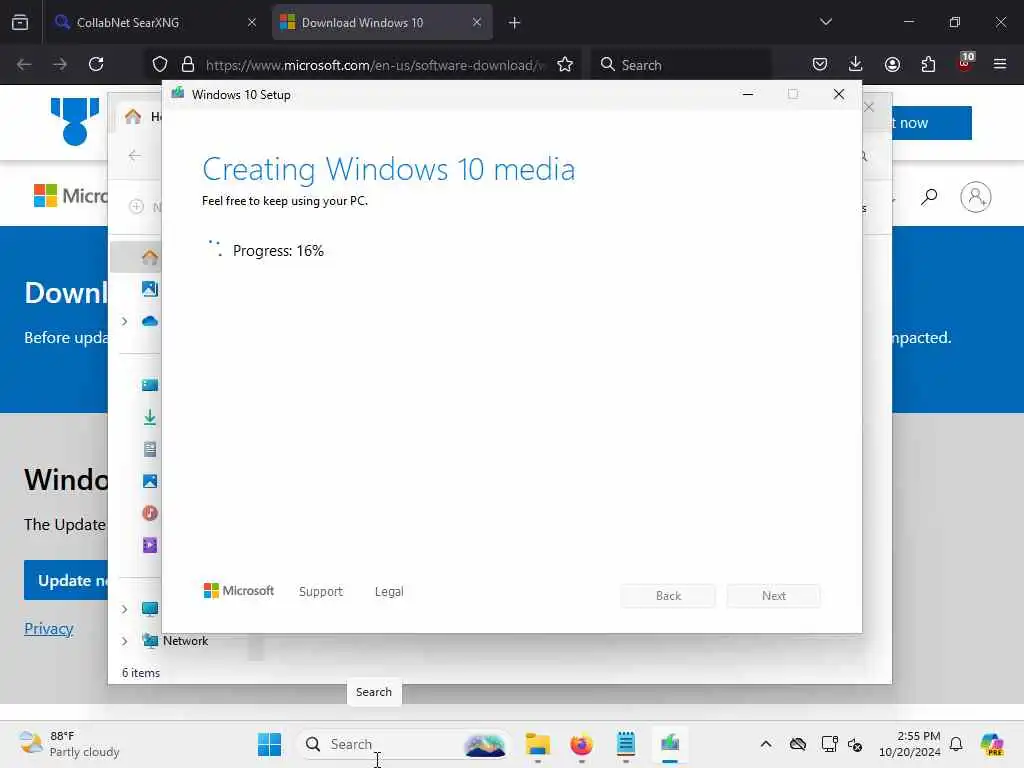Screen dimensions: 1024x768
Task: Open clock showing 2:55 PM
Action: (x=910, y=744)
